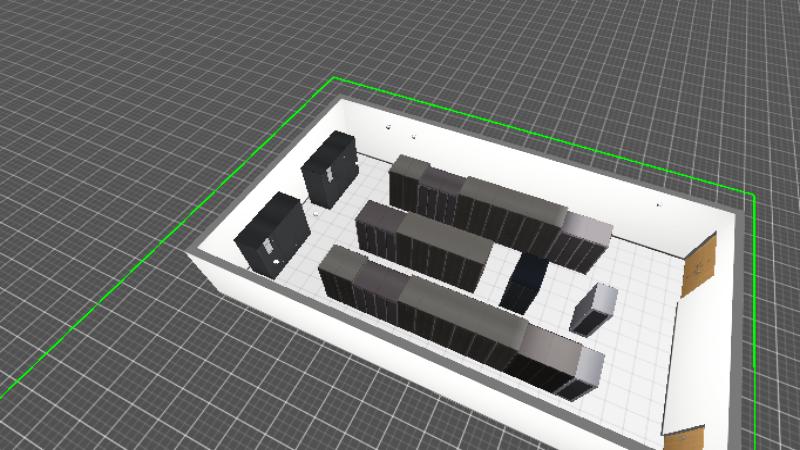Viewport: 800px width, 450px height.
Task: Select the small wall device near the right corner
Action: click(x=658, y=205)
